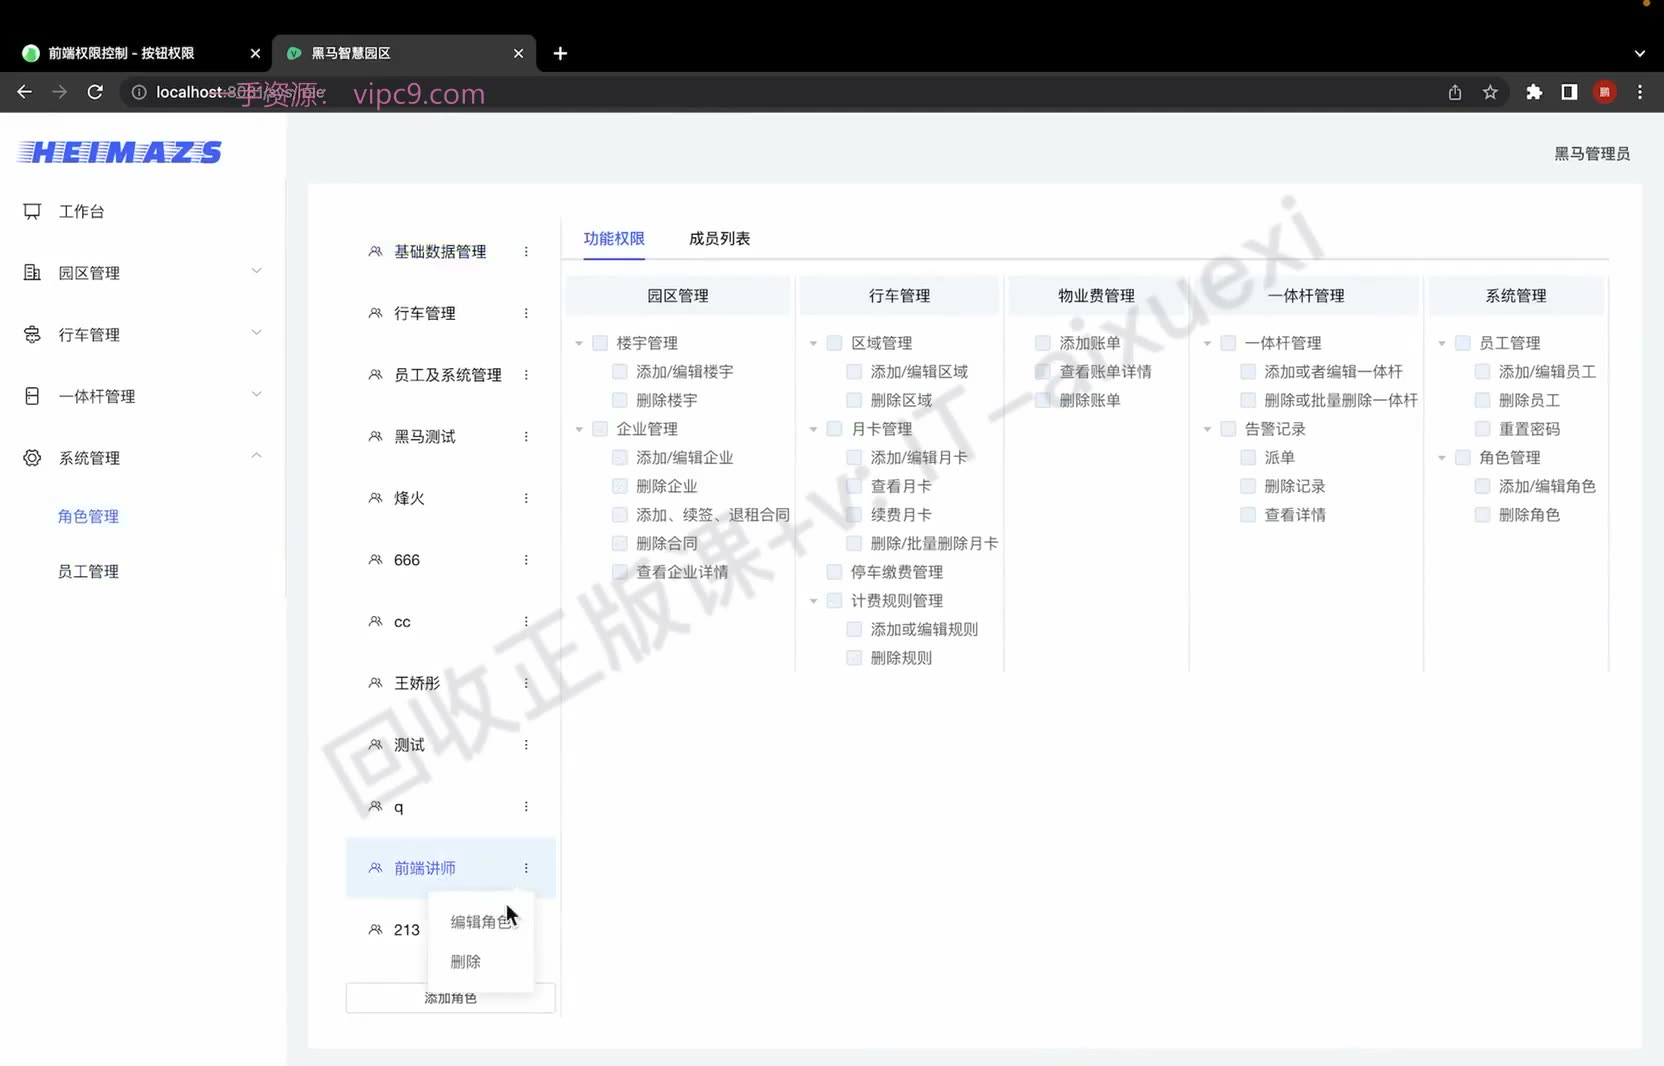
Task: Open the 工作台 workbench icon
Action: (x=32, y=211)
